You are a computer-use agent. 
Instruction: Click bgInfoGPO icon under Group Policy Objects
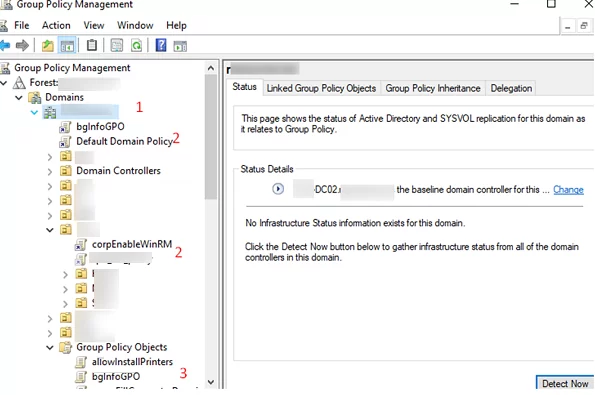81,377
